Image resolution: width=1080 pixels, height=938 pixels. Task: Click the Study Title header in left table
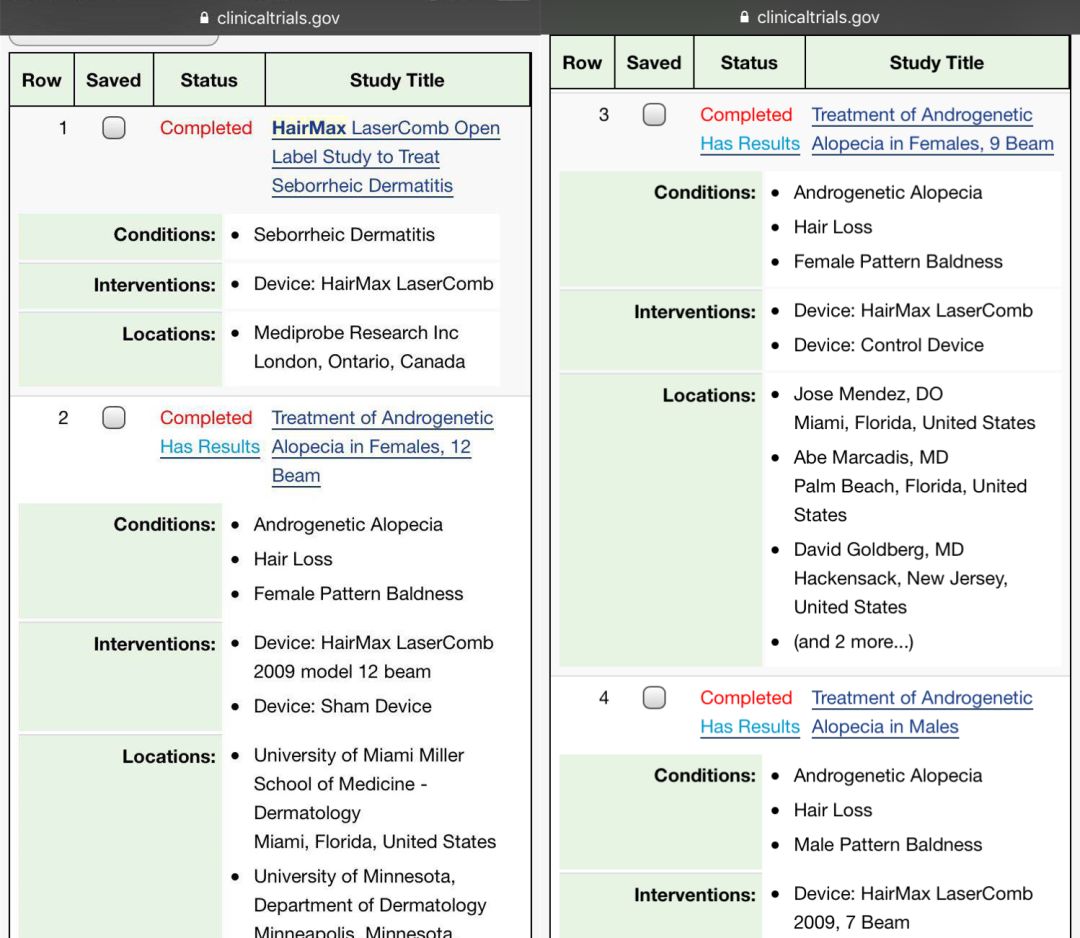pos(397,80)
